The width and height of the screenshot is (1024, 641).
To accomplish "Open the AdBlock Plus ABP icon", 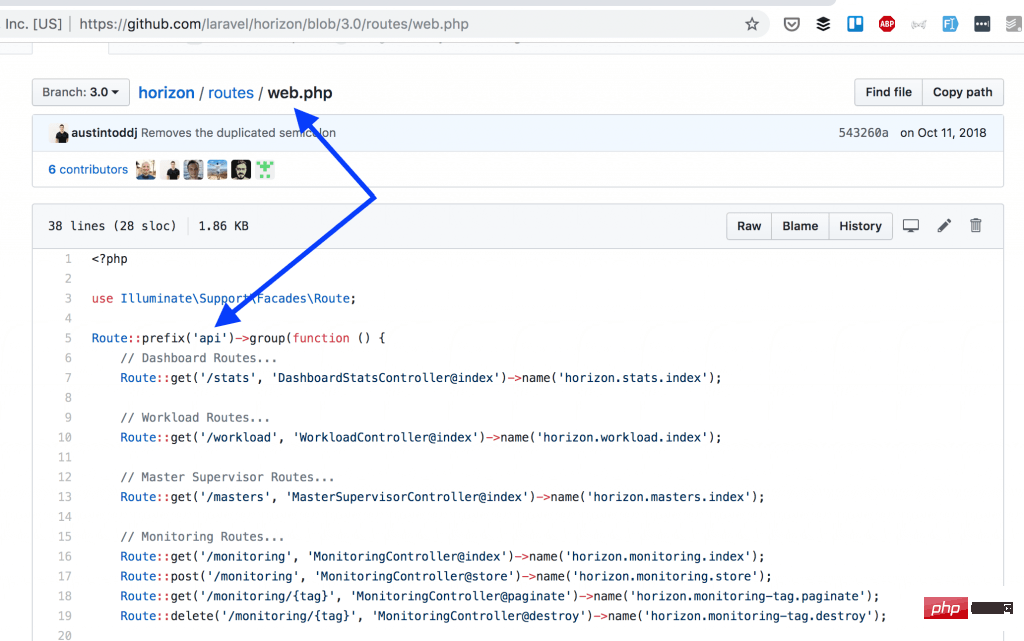I will [x=887, y=24].
